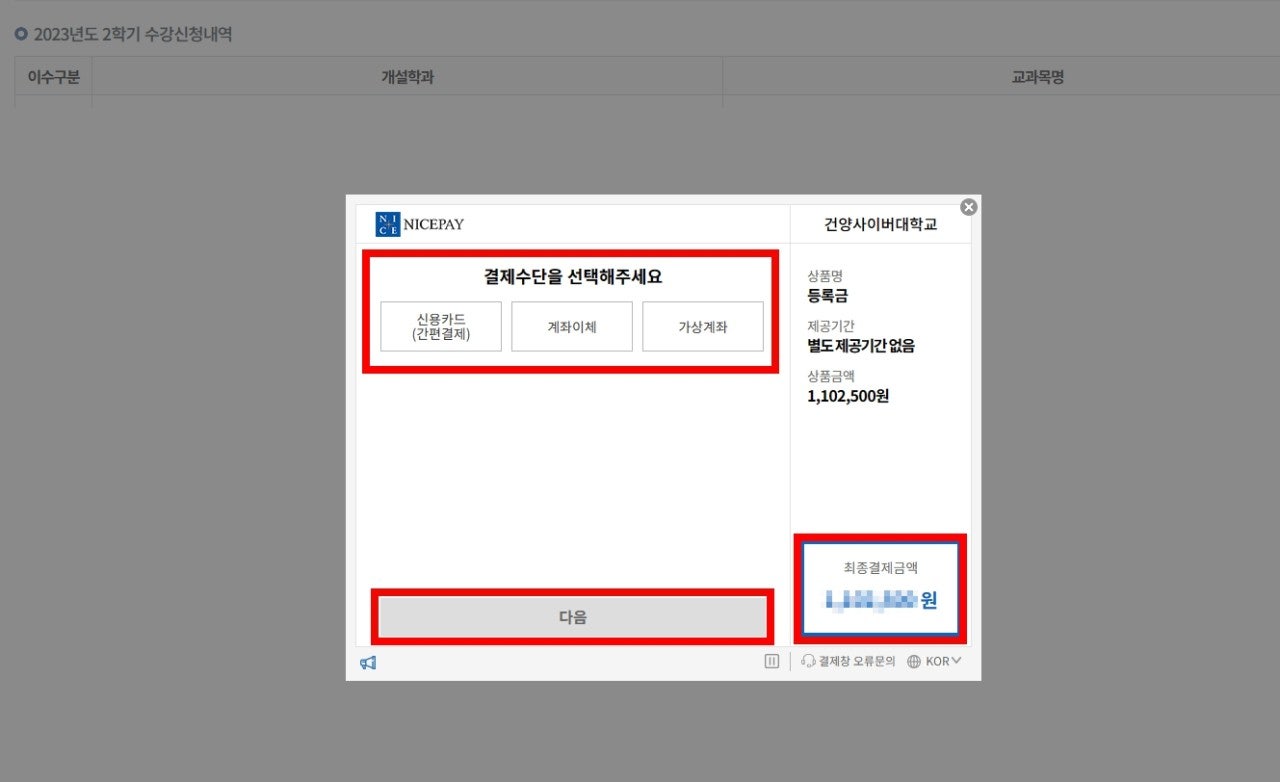This screenshot has width=1280, height=782.
Task: Expand the KOR language dropdown
Action: 943,661
